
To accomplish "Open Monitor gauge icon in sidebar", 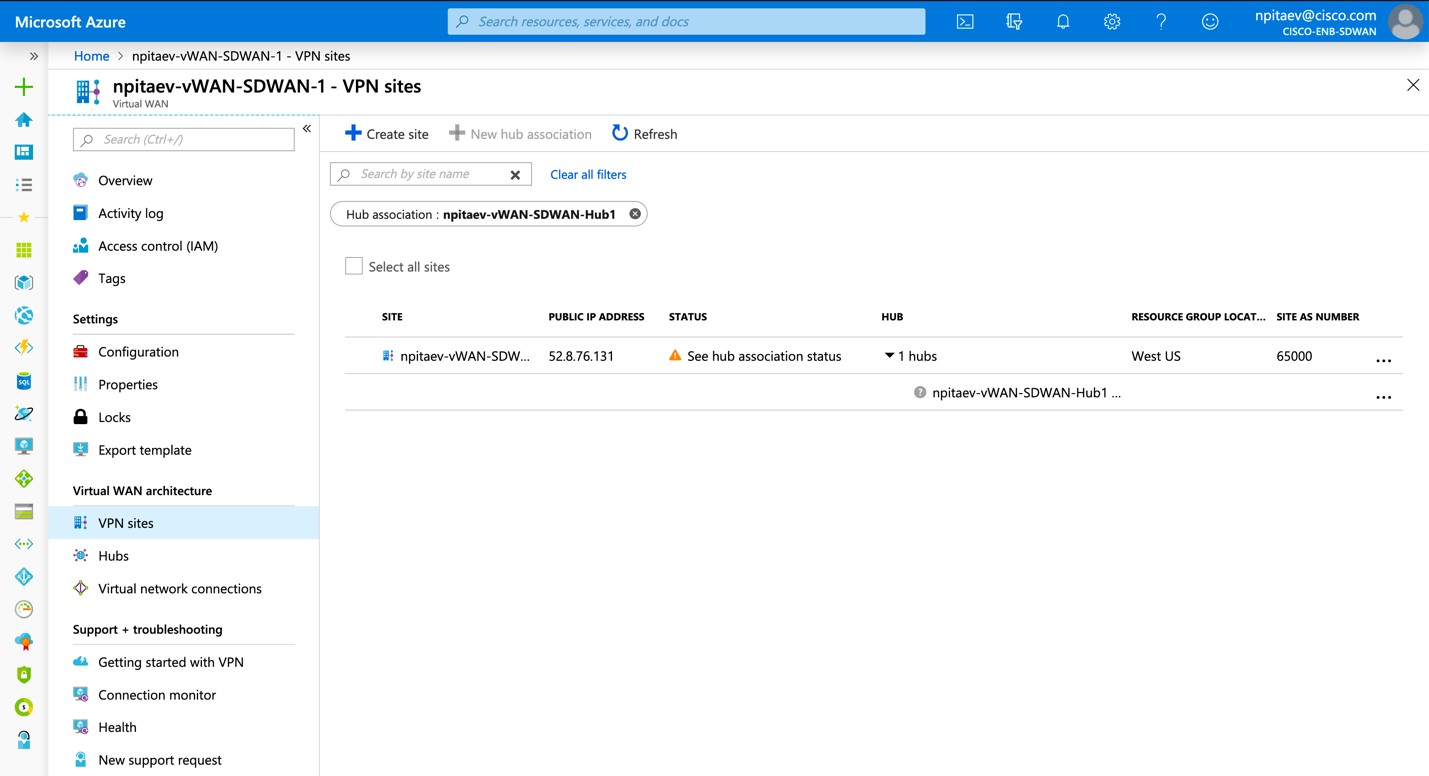I will click(24, 609).
